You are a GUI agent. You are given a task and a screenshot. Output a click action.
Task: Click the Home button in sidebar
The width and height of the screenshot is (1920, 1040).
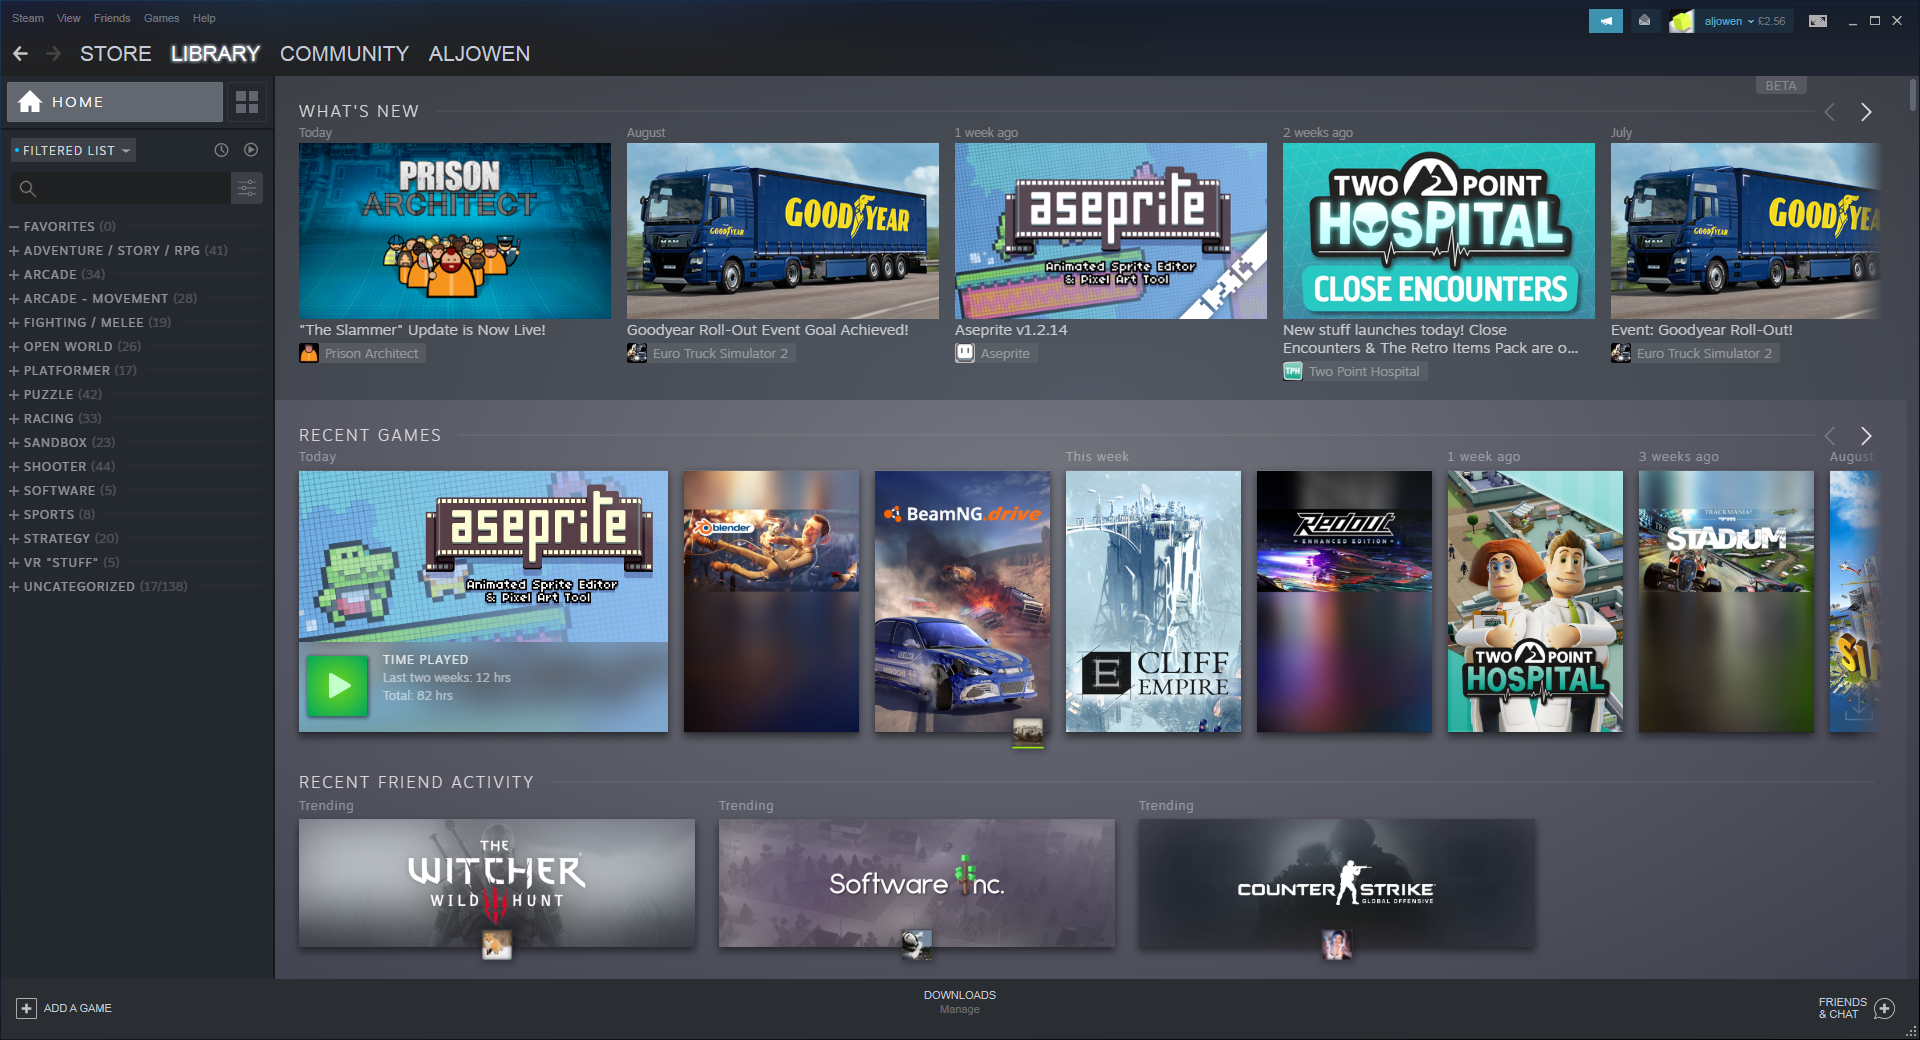point(115,102)
